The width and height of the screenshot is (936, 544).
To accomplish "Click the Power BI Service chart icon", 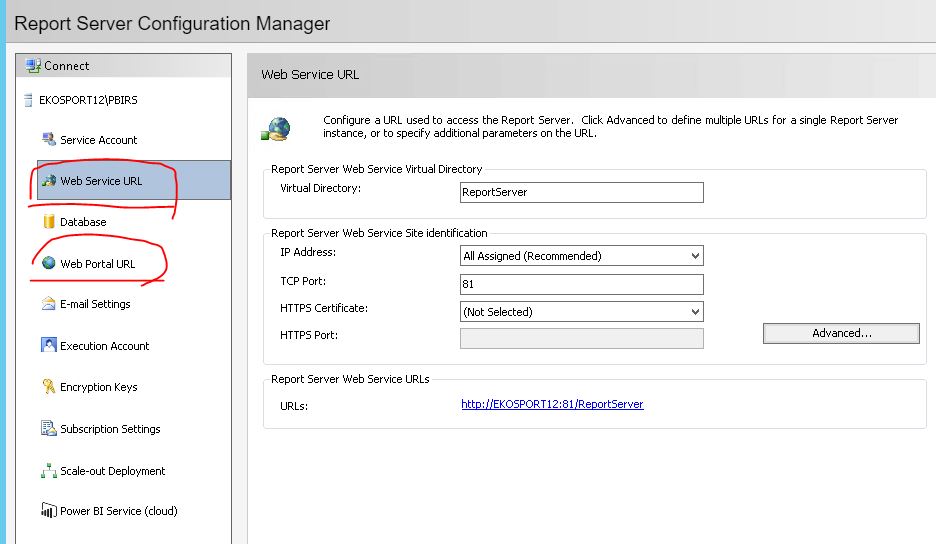I will click(48, 511).
